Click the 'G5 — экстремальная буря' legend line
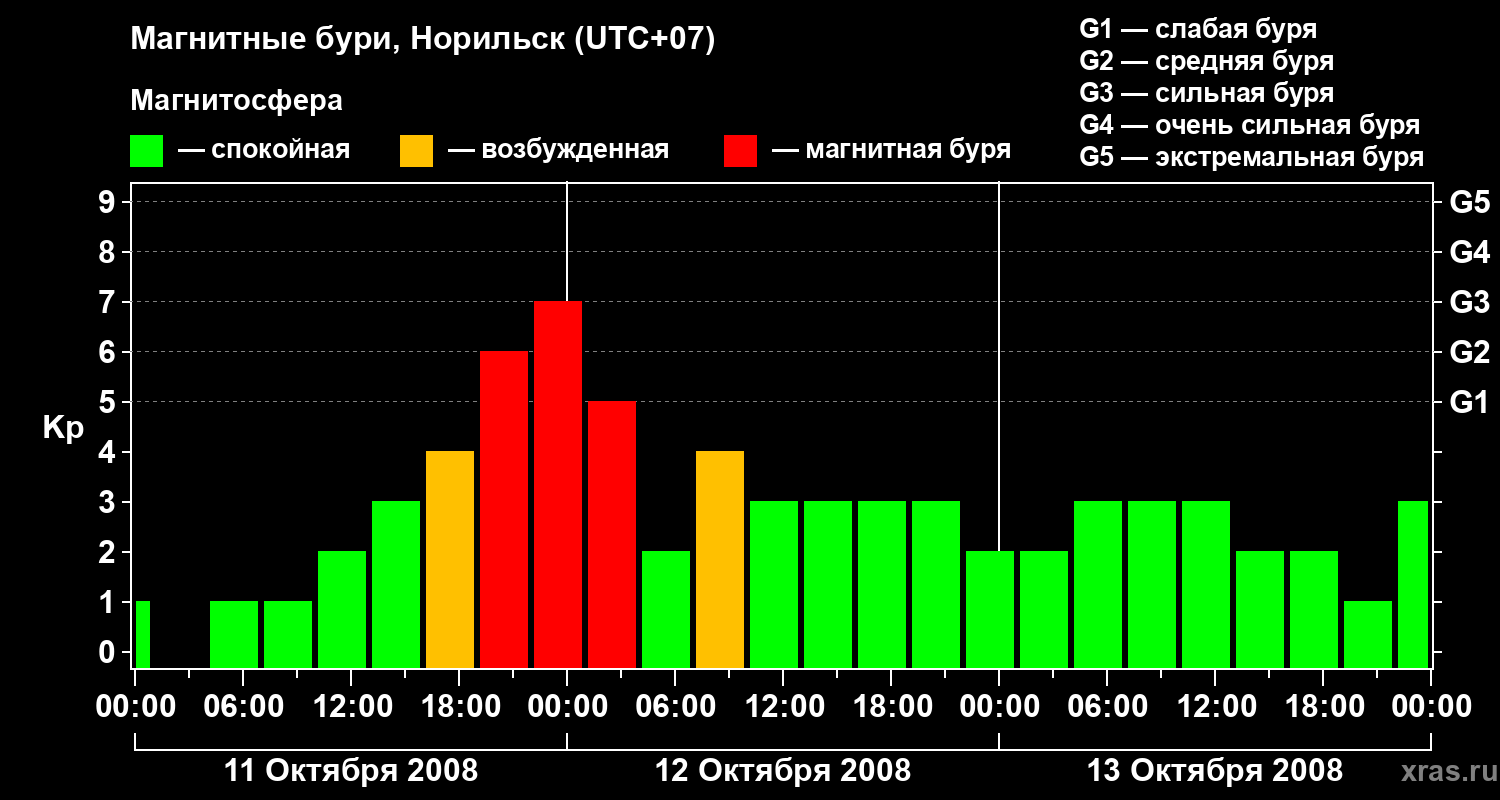Image resolution: width=1500 pixels, height=800 pixels. click(x=1252, y=158)
